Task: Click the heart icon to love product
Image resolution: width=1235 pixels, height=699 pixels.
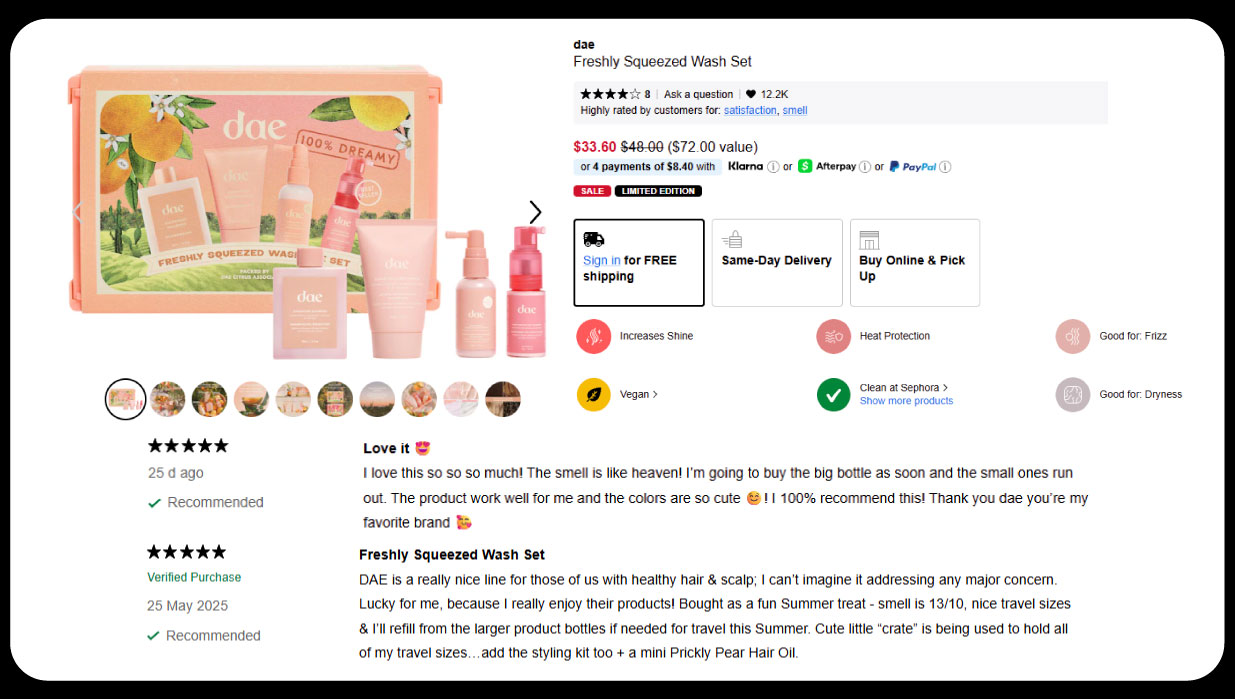Action: click(x=751, y=94)
